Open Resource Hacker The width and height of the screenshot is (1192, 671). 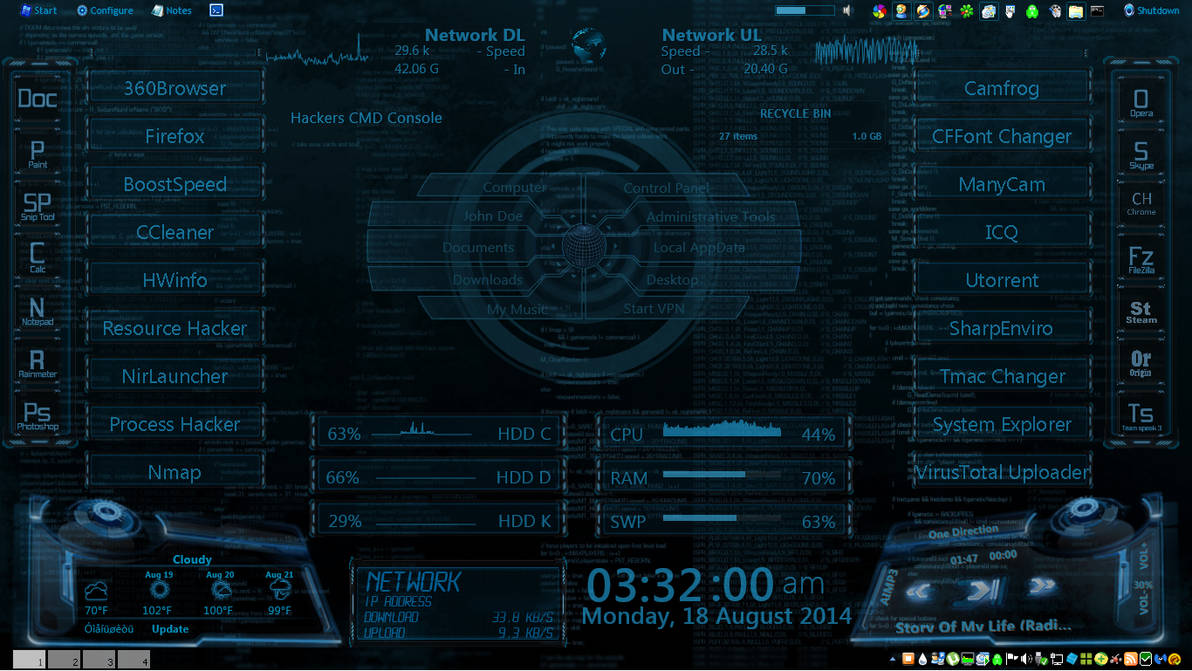(x=175, y=328)
